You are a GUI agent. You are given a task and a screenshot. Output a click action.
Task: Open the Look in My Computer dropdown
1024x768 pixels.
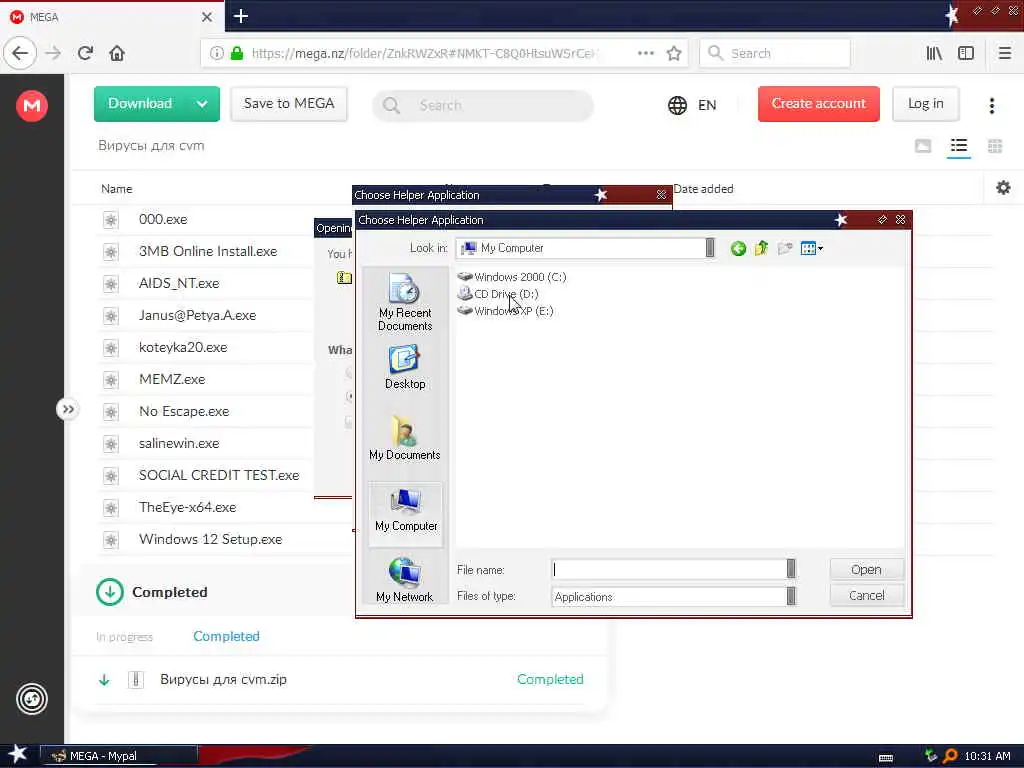pos(710,248)
